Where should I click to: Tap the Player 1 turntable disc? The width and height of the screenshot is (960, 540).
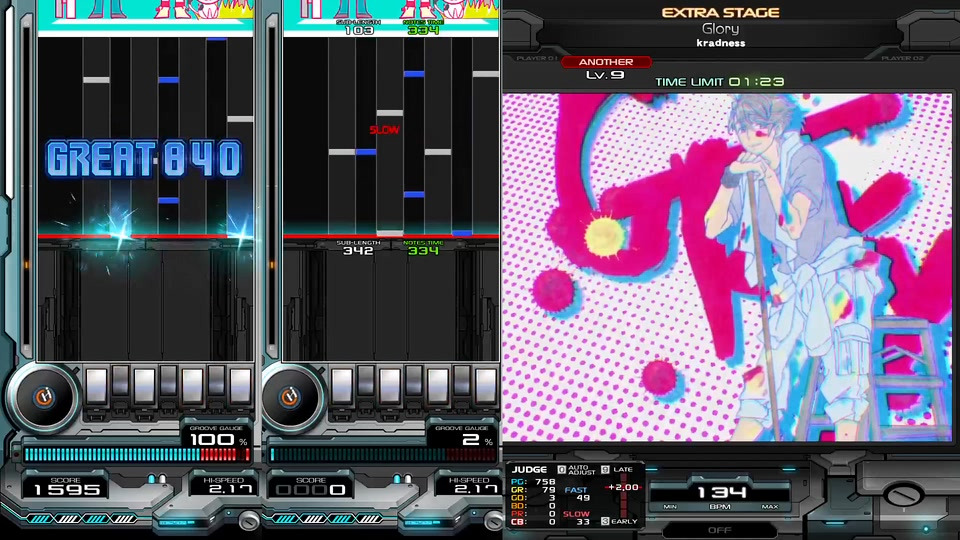click(x=43, y=396)
